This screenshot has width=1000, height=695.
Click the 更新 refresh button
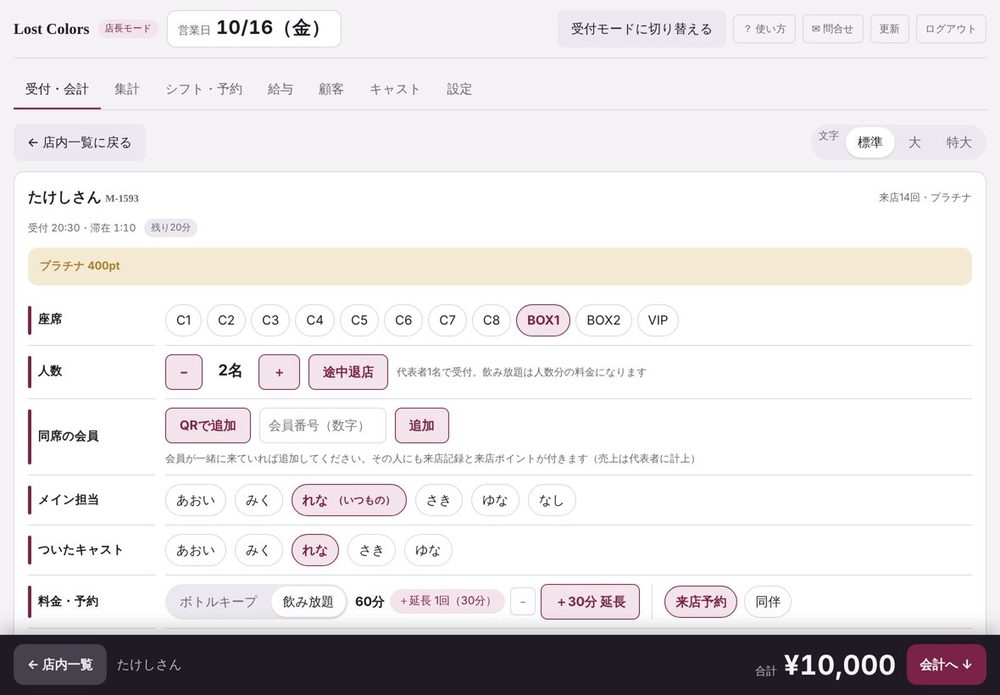pos(889,29)
